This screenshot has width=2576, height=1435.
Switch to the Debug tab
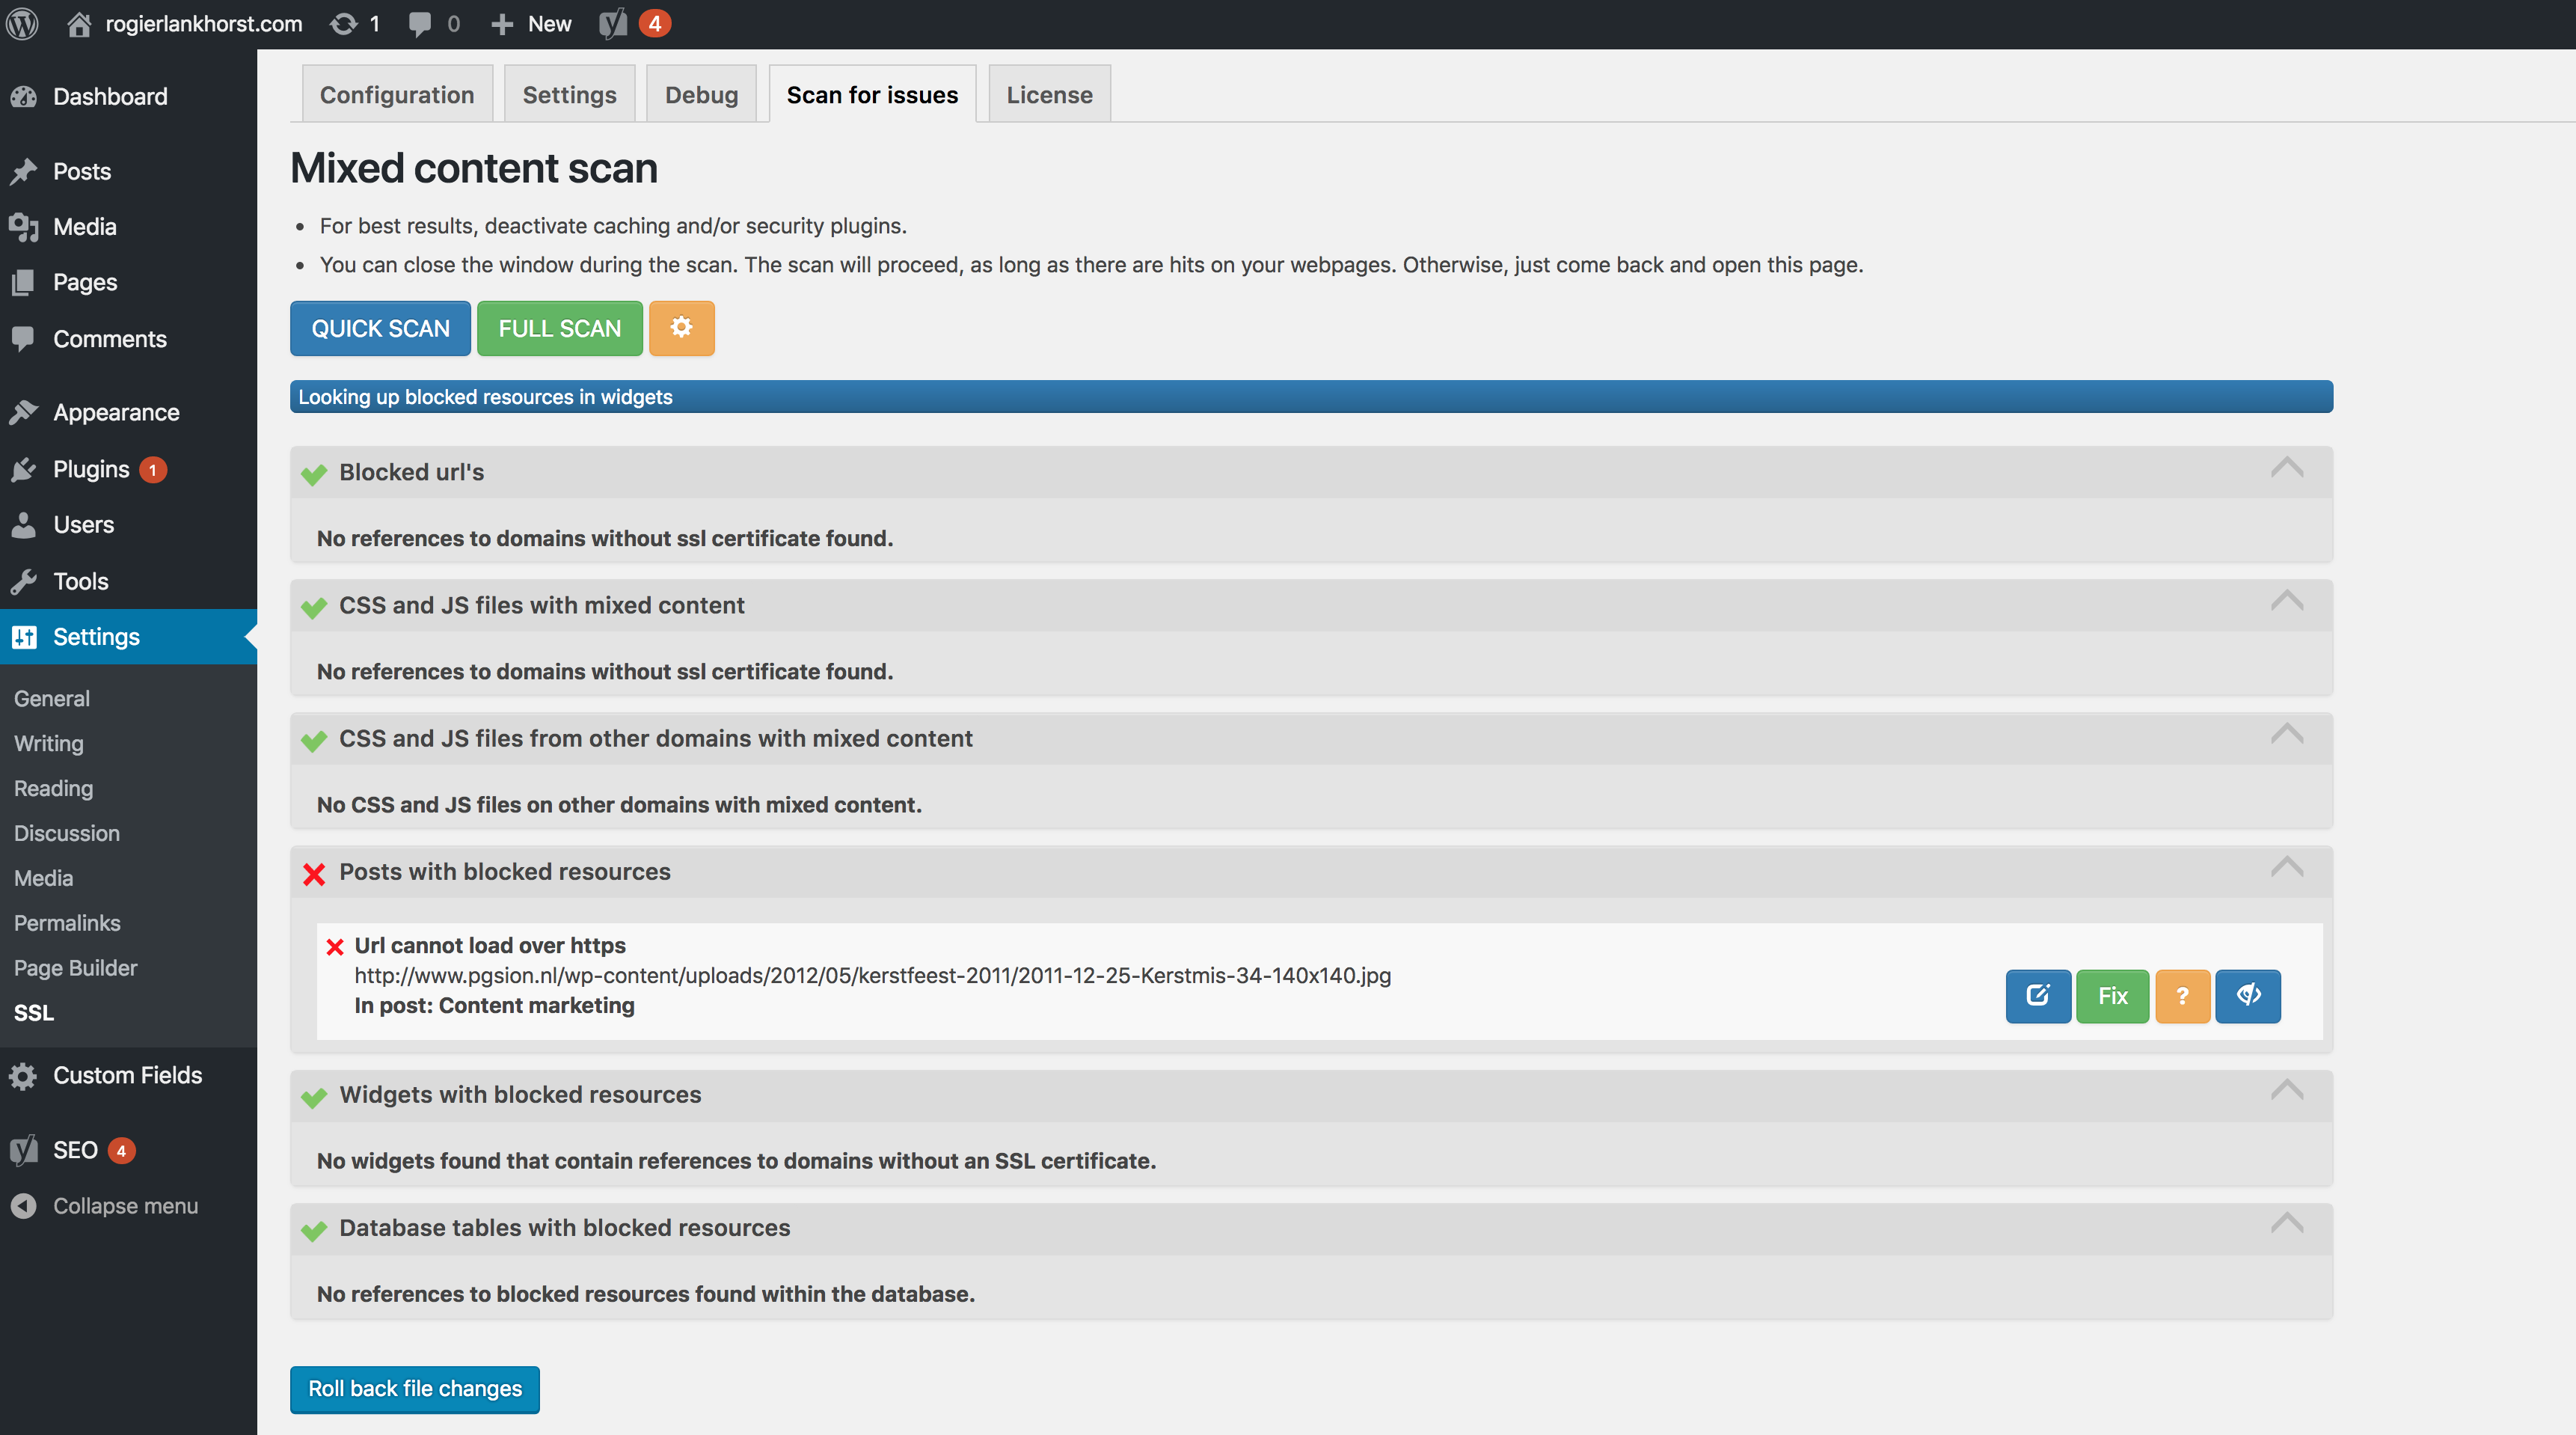701,94
